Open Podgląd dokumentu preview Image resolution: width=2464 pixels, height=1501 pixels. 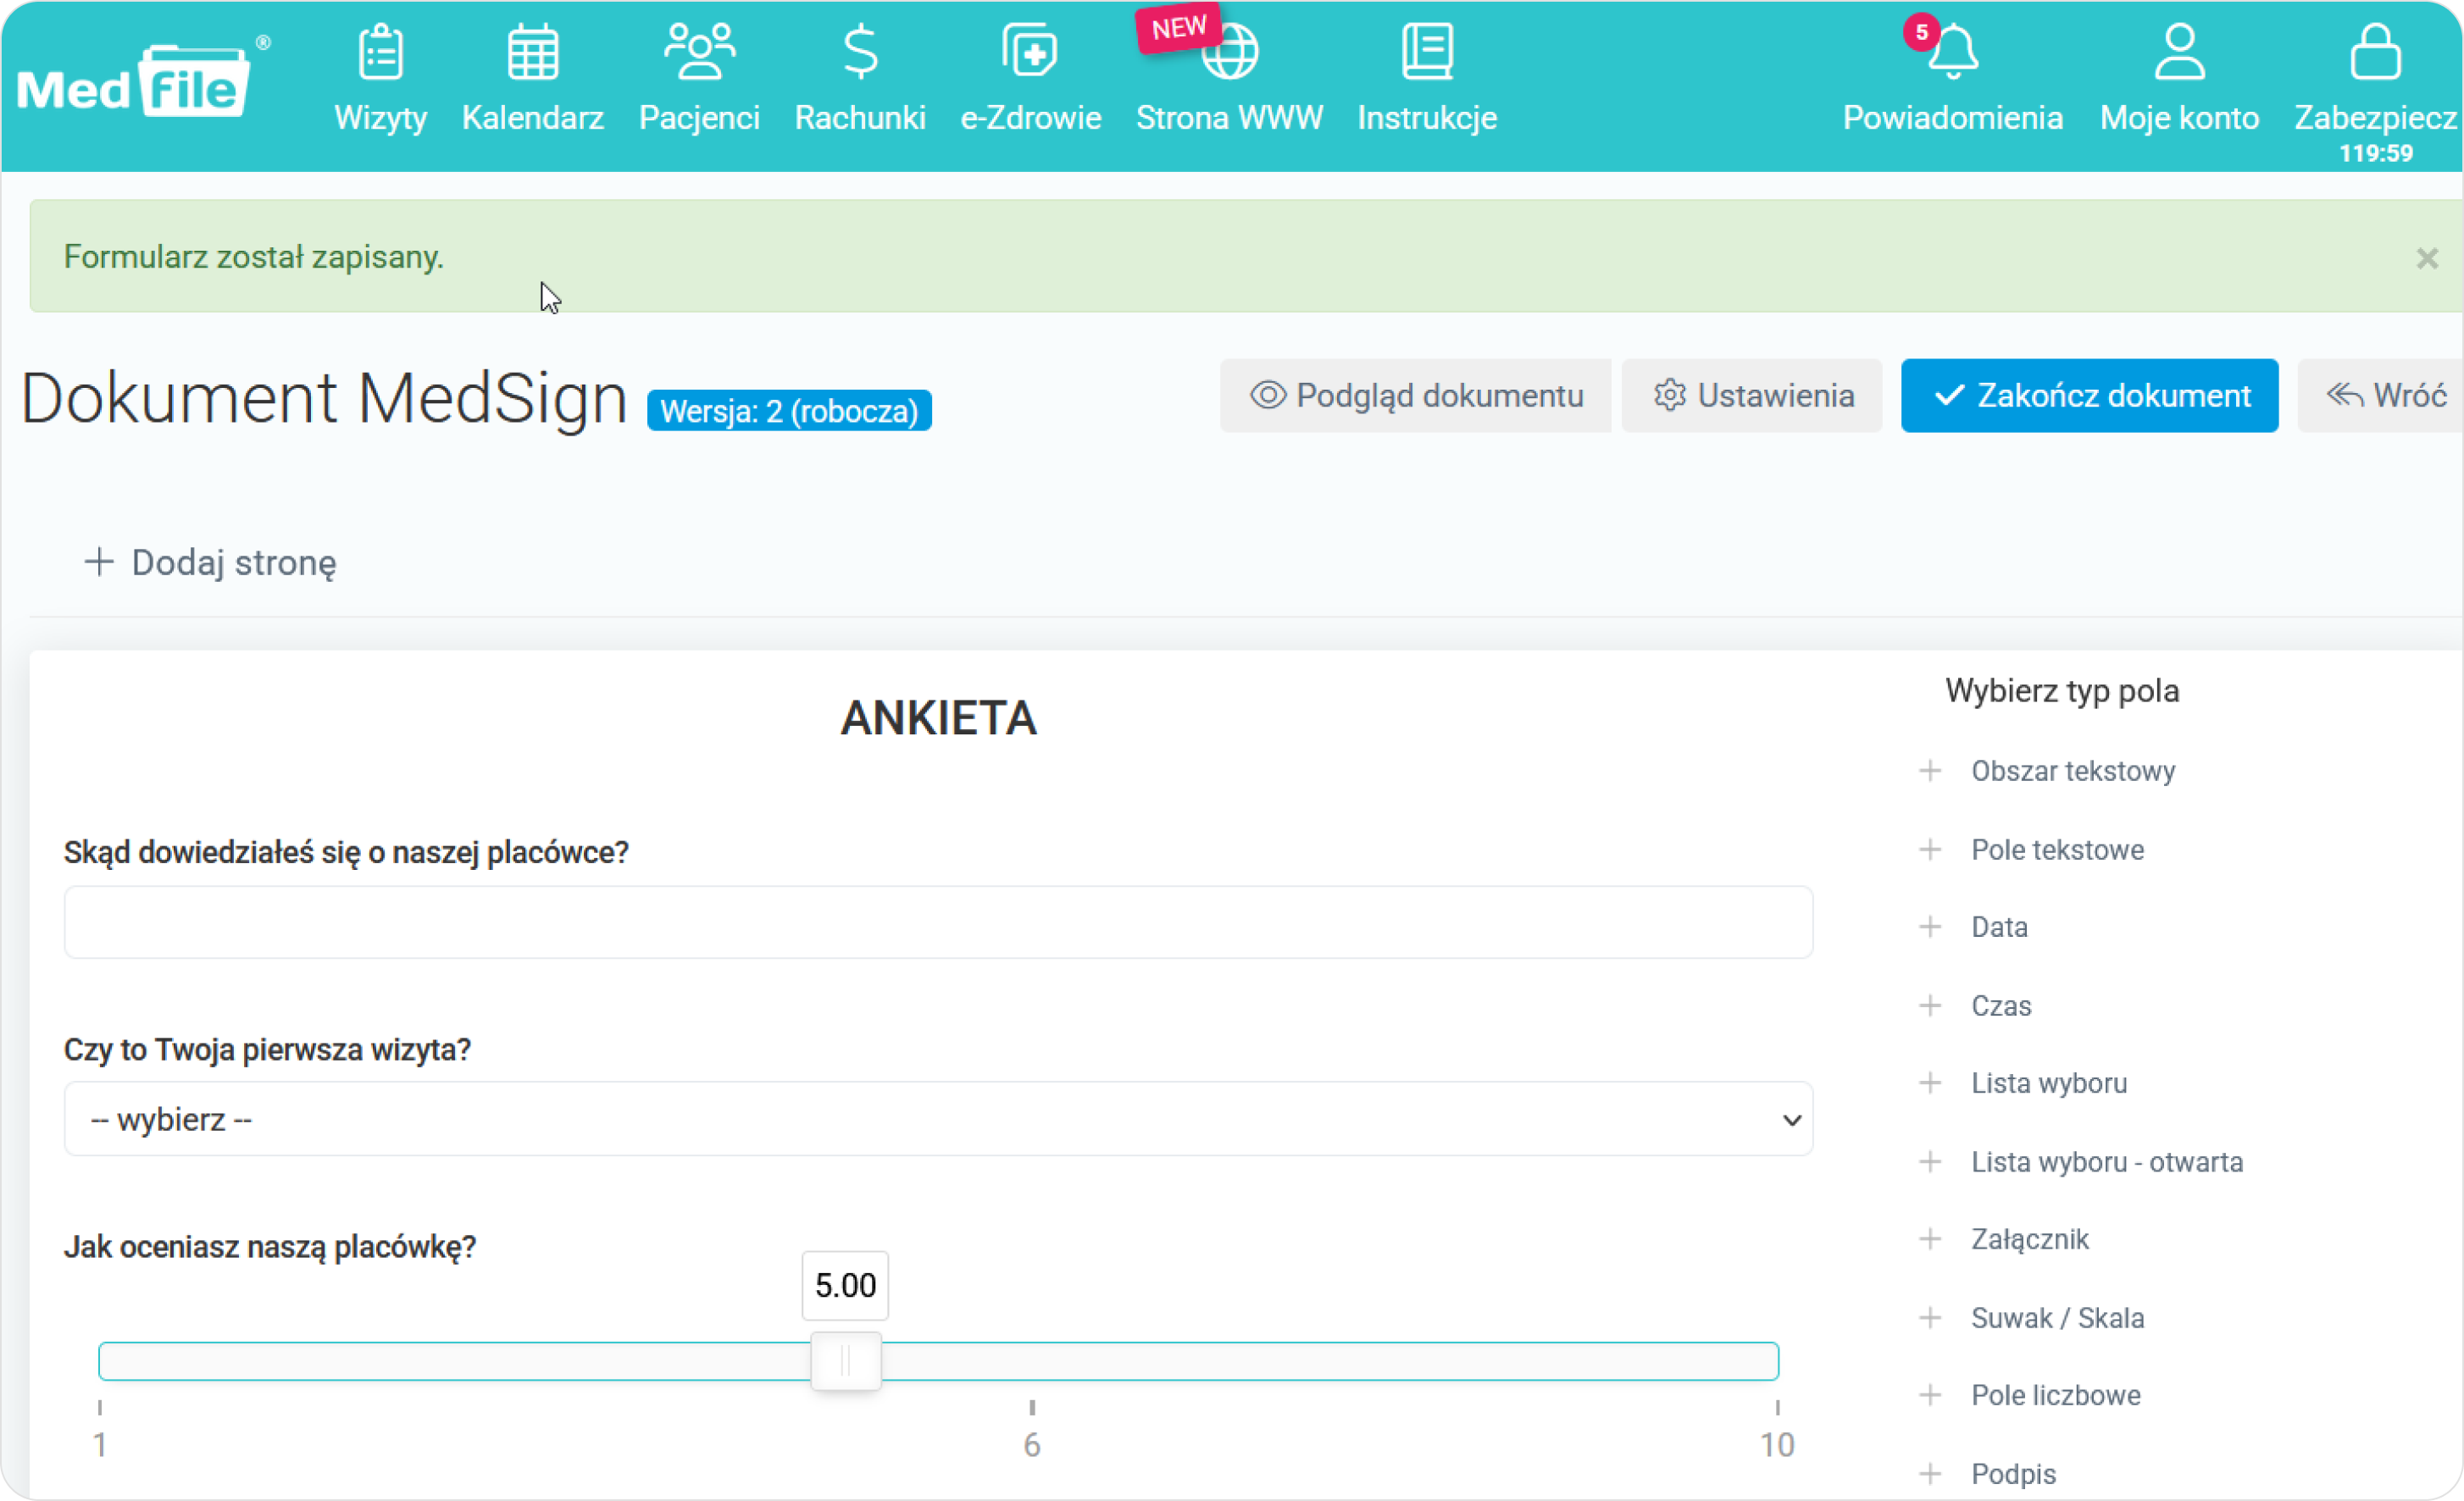[x=1415, y=396]
